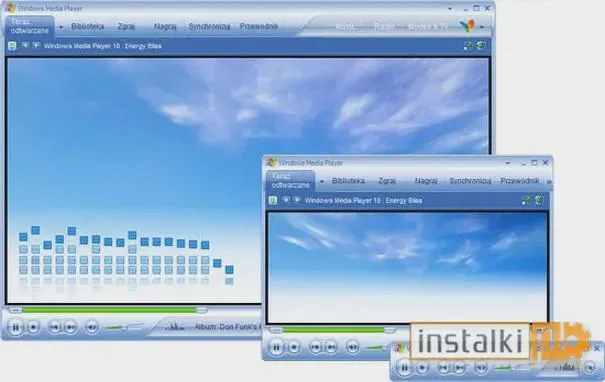605x382 pixels.
Task: Open title bar menu arrow in medium window
Action: pos(508,163)
